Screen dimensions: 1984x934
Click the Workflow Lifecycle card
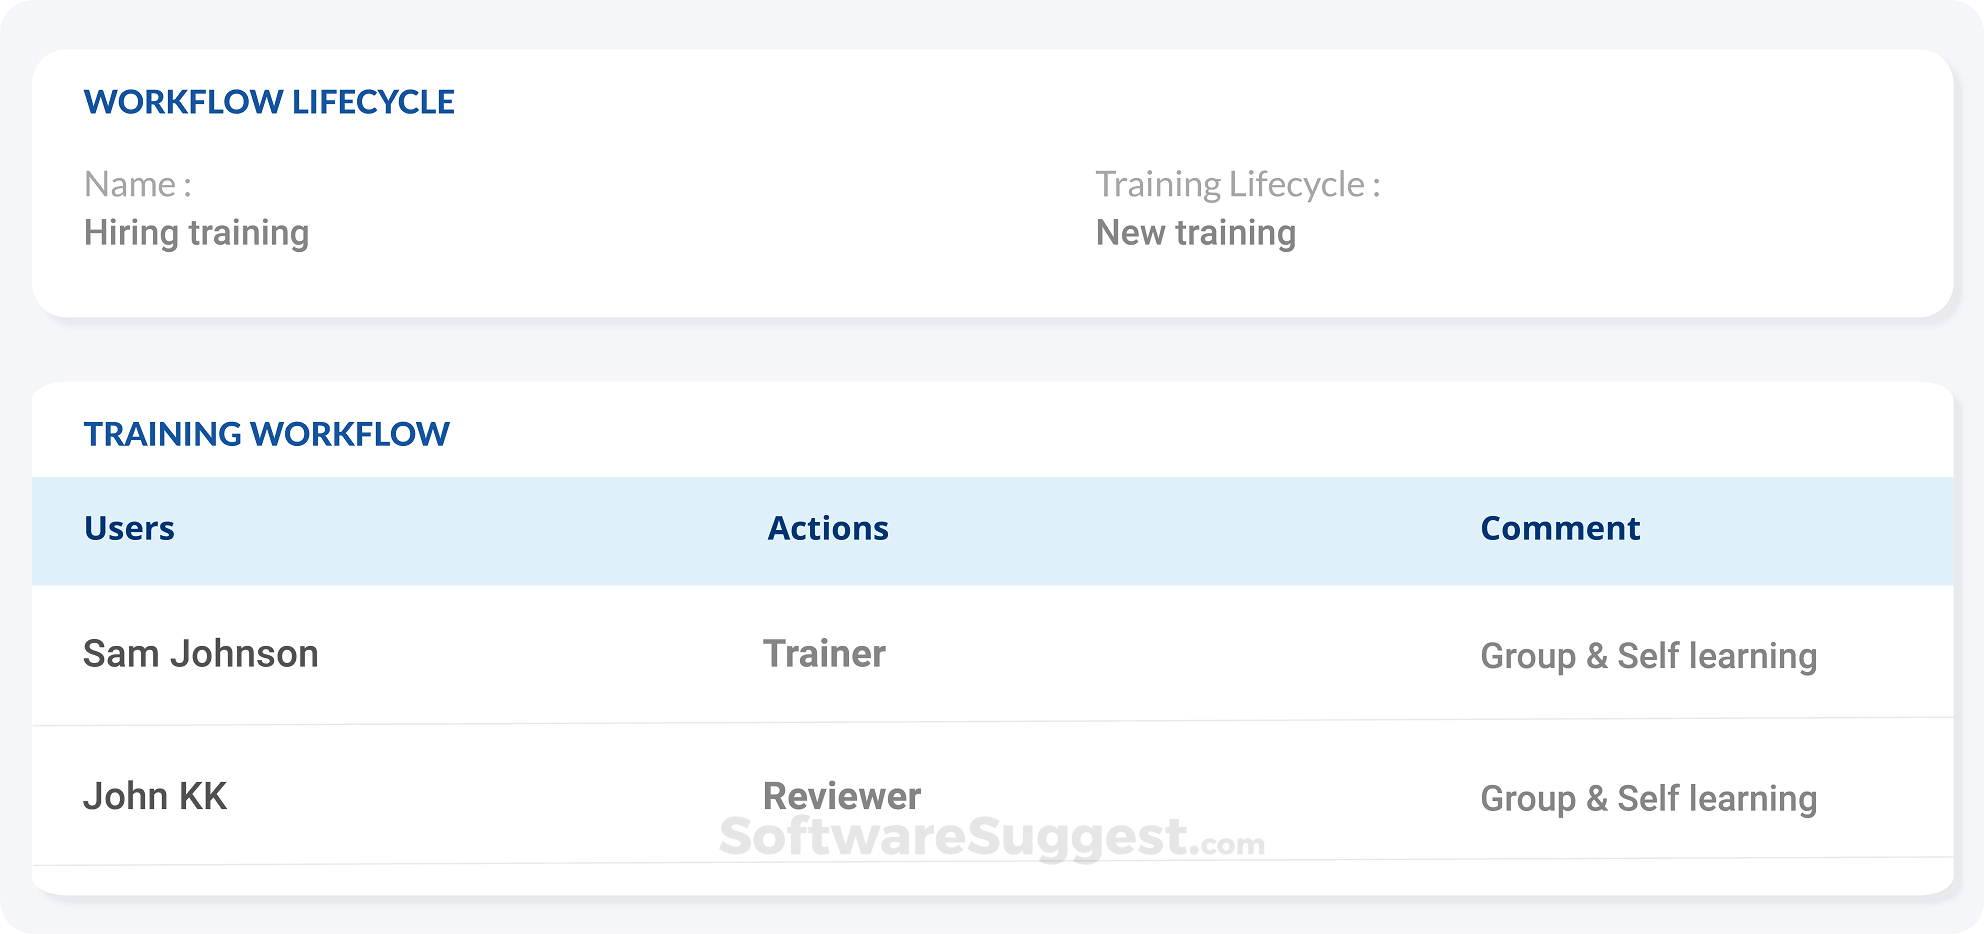click(x=992, y=185)
